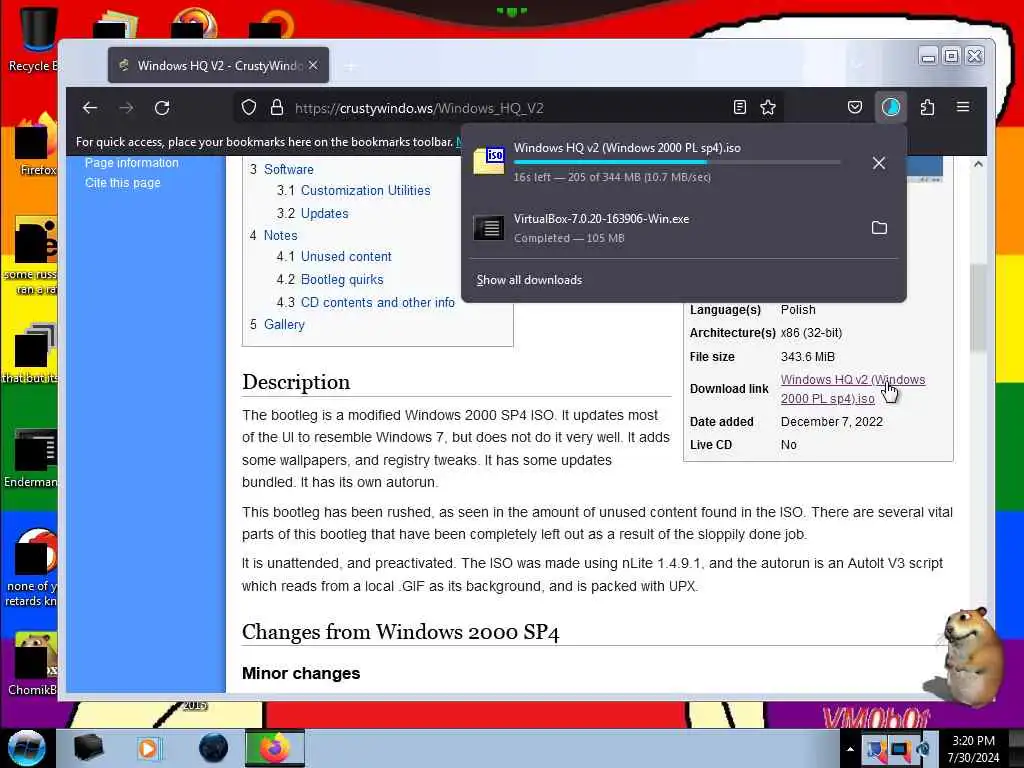Open the black box taskbar app
Screen dimensions: 1024x768
(x=88, y=748)
